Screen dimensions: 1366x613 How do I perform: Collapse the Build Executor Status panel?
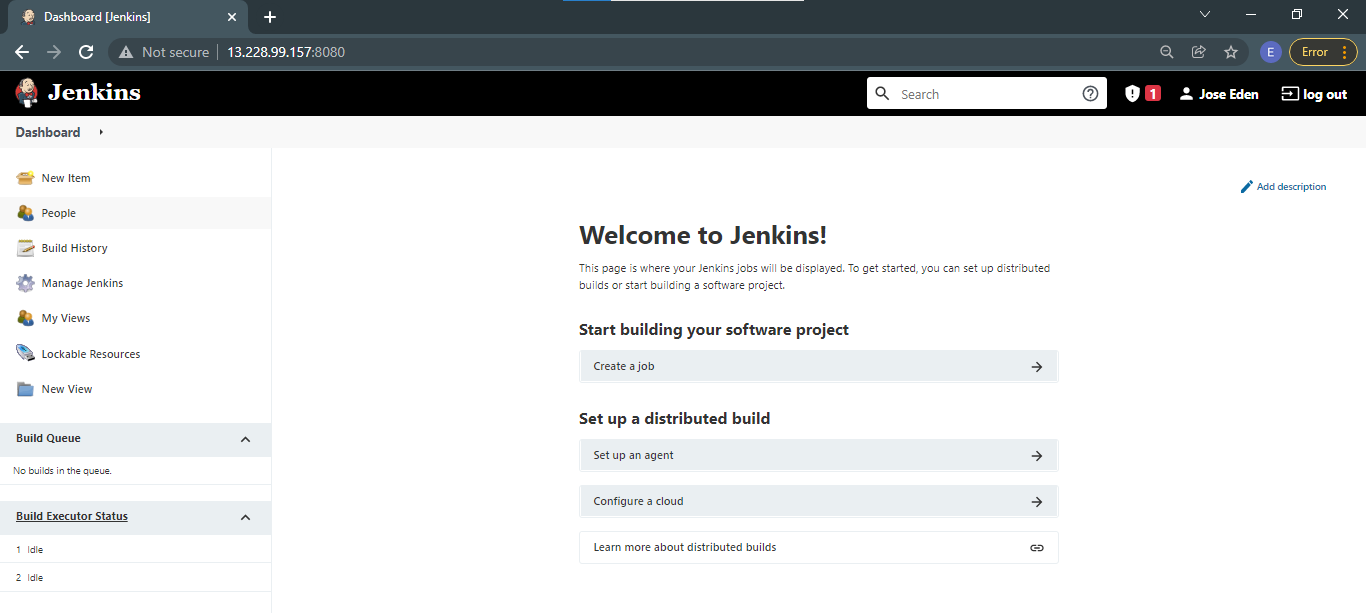pos(246,517)
